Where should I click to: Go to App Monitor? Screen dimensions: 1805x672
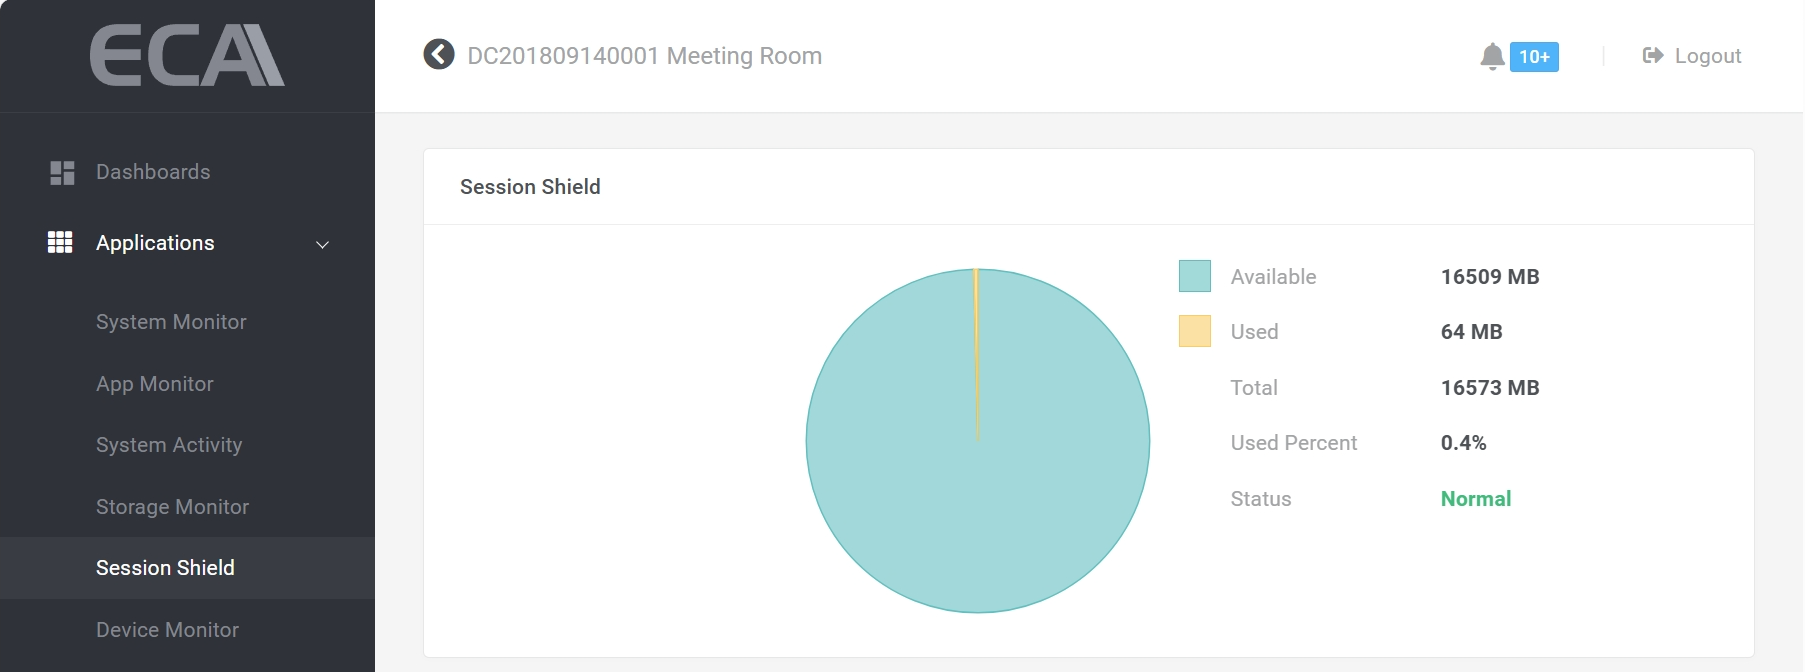(155, 384)
